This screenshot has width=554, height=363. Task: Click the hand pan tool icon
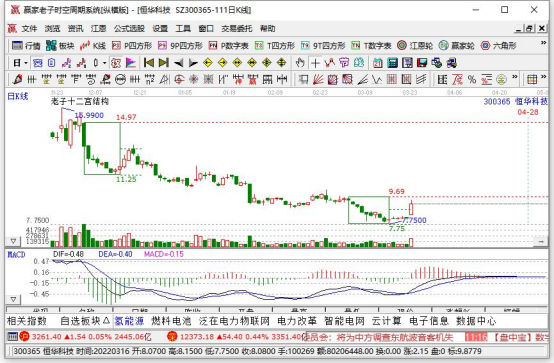pos(300,63)
